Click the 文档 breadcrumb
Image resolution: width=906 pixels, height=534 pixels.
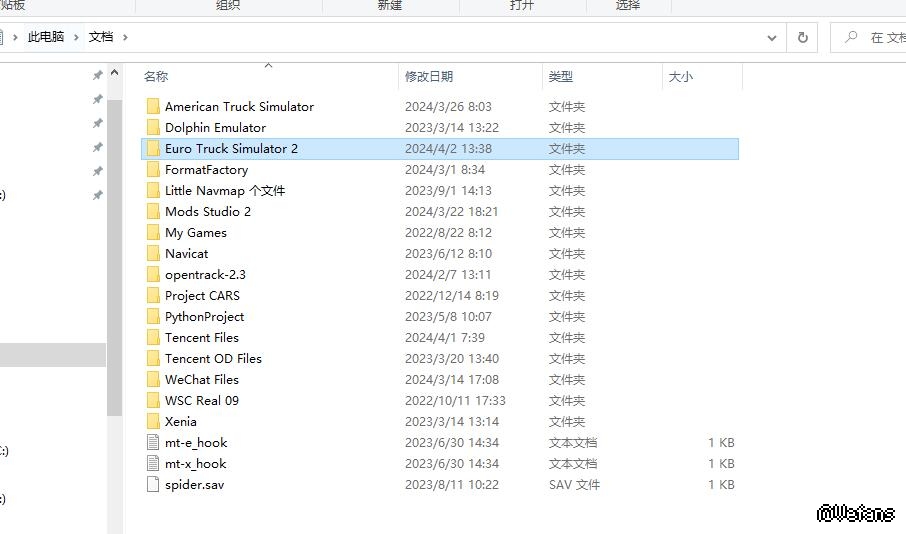pos(101,37)
